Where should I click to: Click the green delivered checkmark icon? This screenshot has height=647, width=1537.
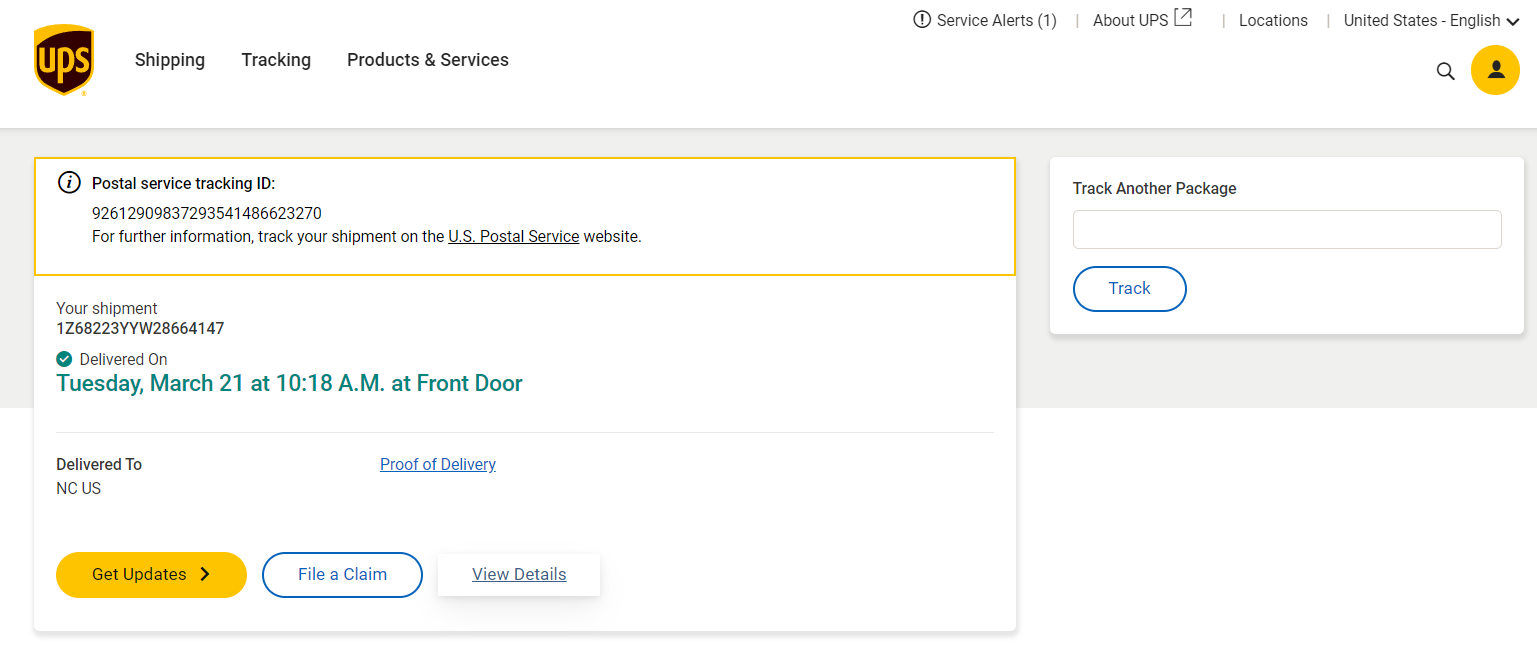pos(64,359)
